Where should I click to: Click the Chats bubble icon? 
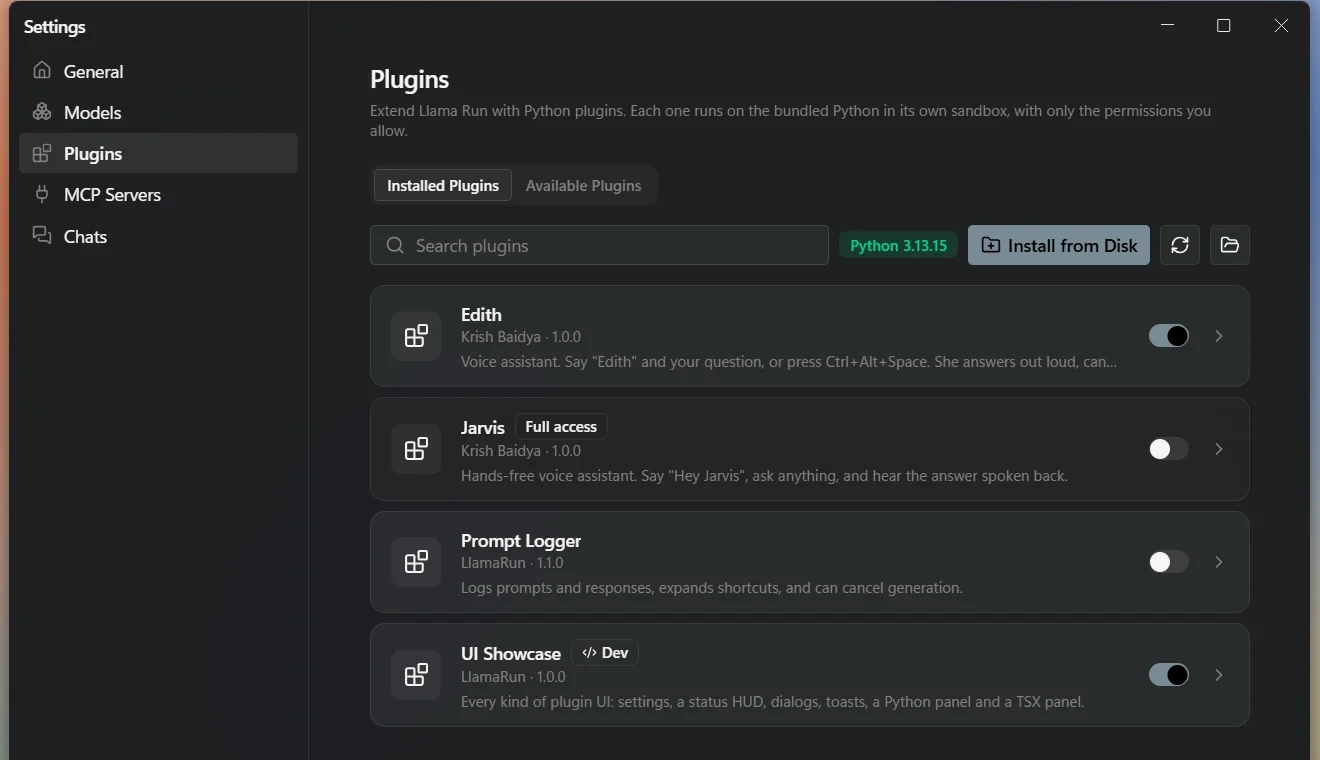[42, 236]
